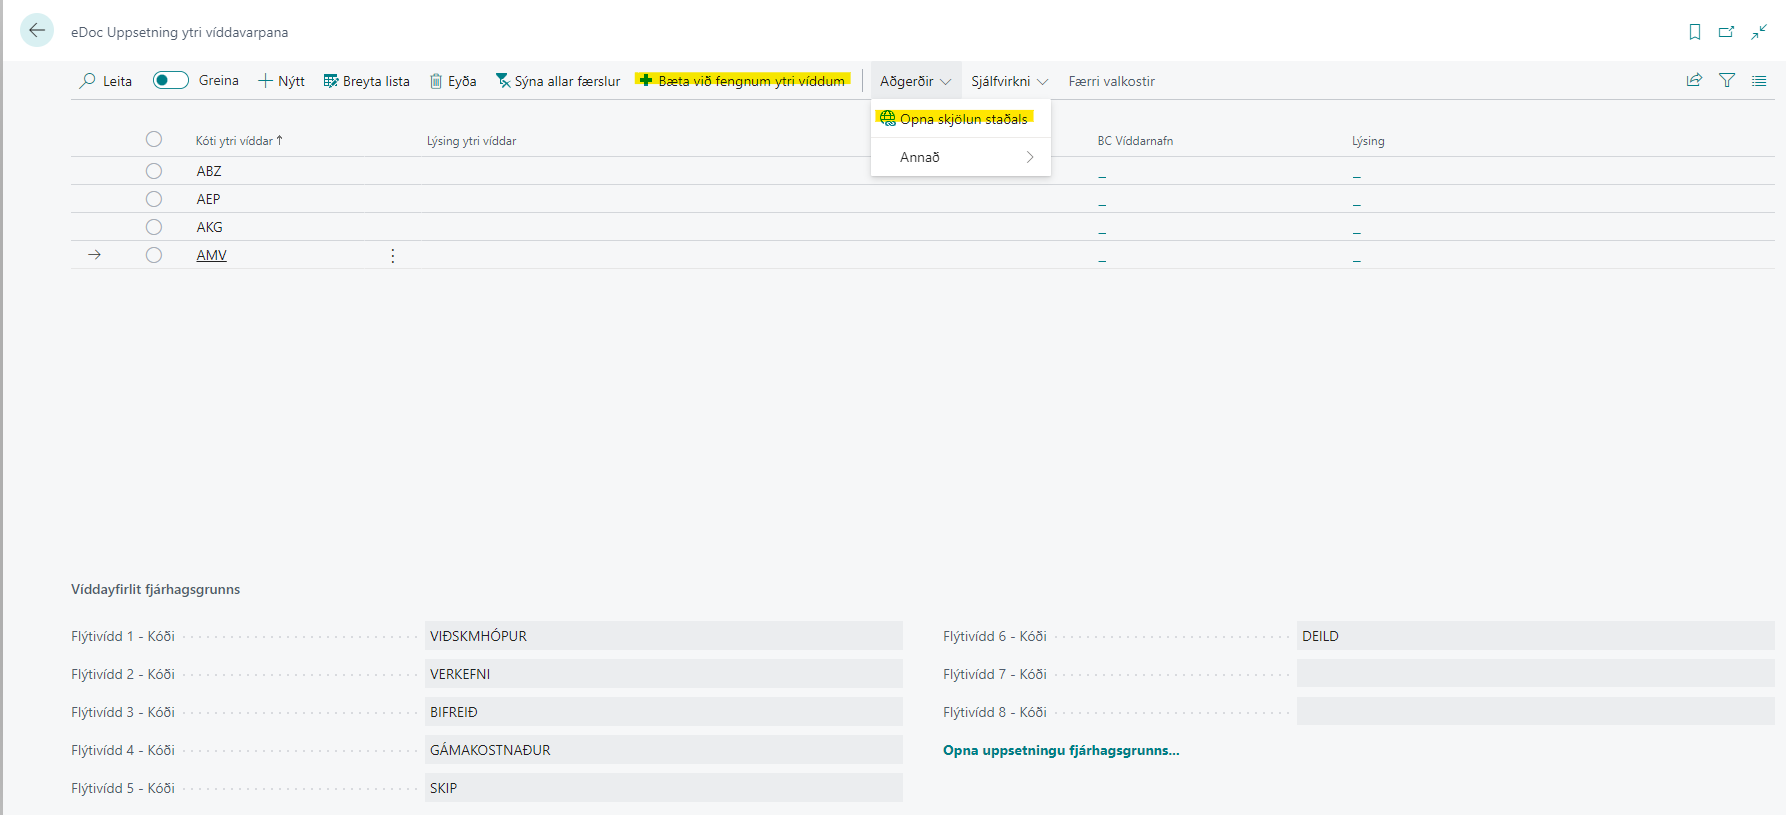Open the filter pane funnel icon
This screenshot has height=815, width=1786.
point(1727,80)
